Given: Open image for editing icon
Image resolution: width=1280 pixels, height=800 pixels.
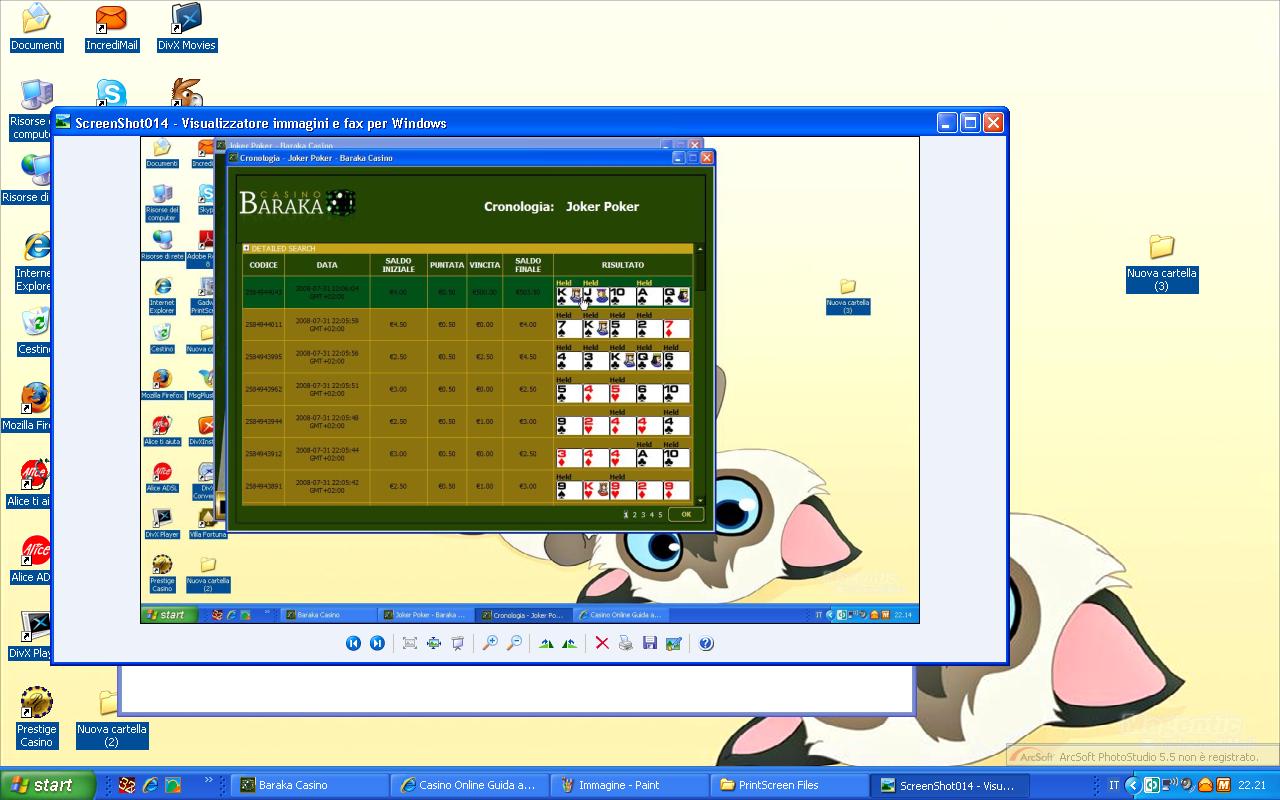Looking at the screenshot, I should coord(674,643).
